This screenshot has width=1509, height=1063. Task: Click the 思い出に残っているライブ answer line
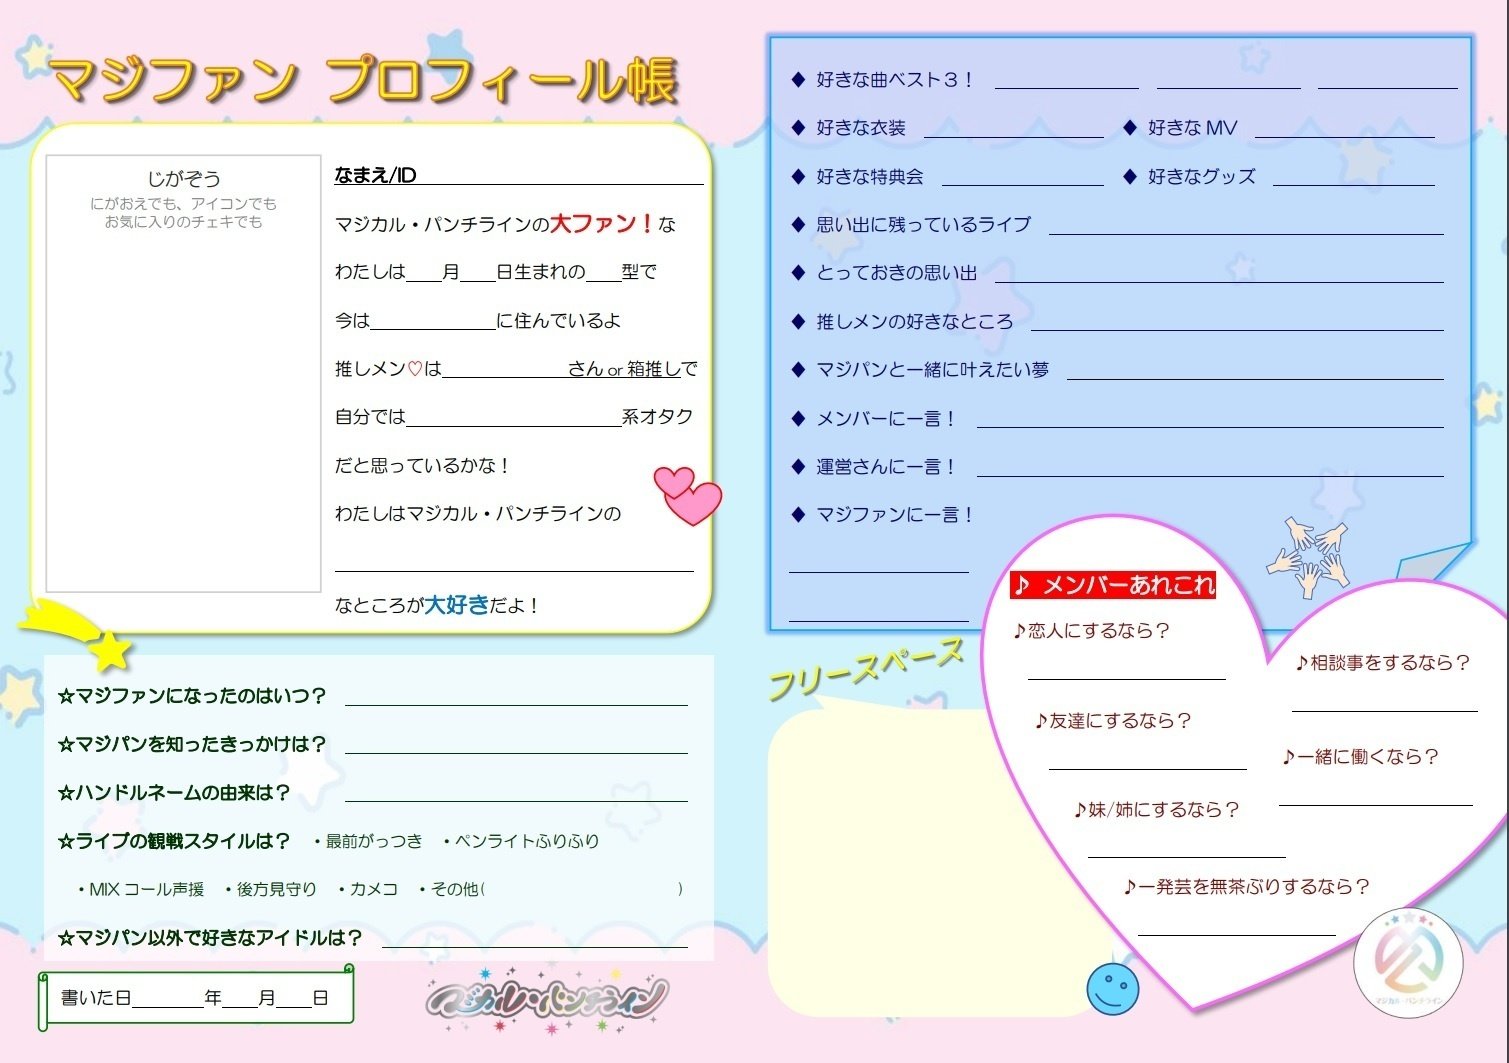click(x=1246, y=225)
